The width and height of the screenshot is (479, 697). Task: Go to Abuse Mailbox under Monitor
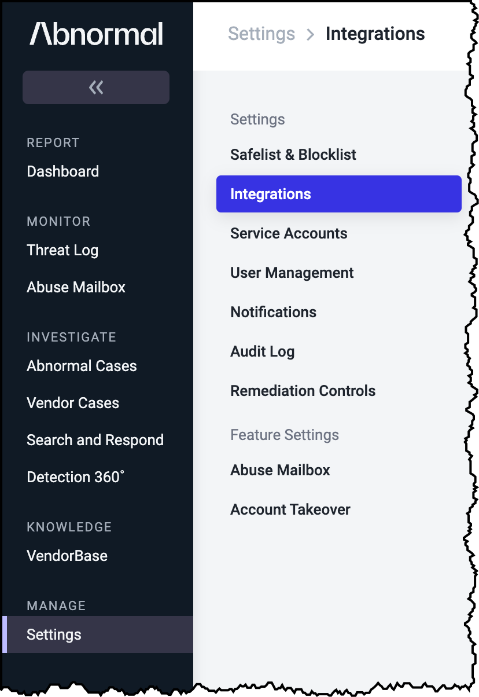76,287
